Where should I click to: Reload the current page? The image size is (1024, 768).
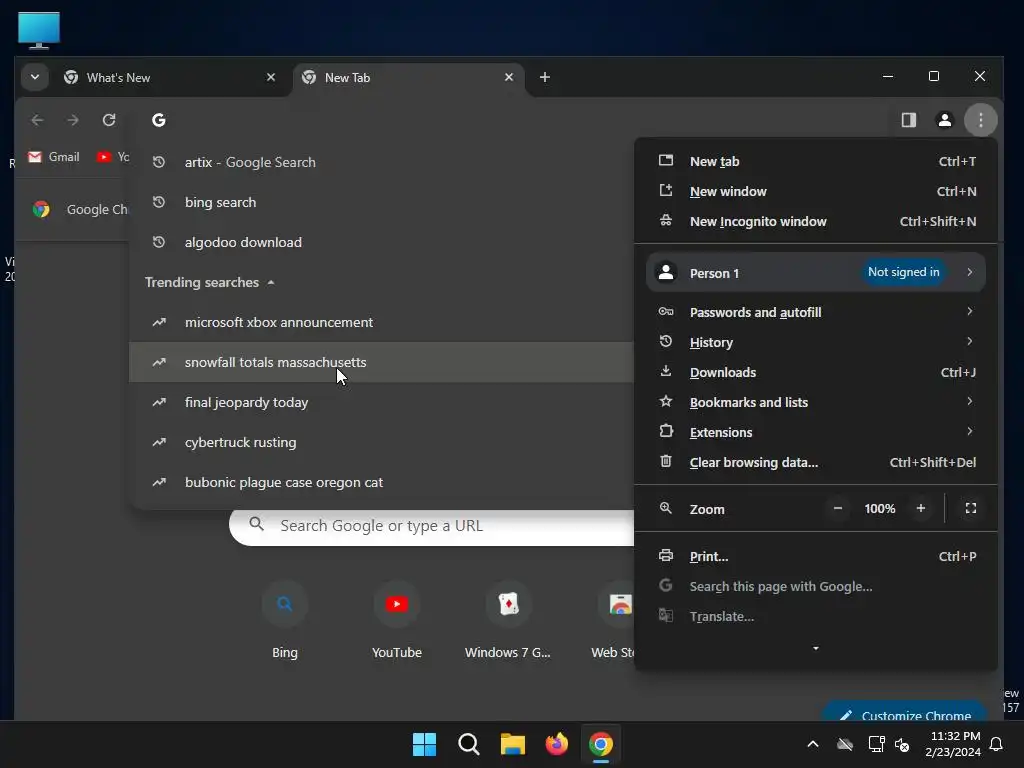click(x=109, y=120)
